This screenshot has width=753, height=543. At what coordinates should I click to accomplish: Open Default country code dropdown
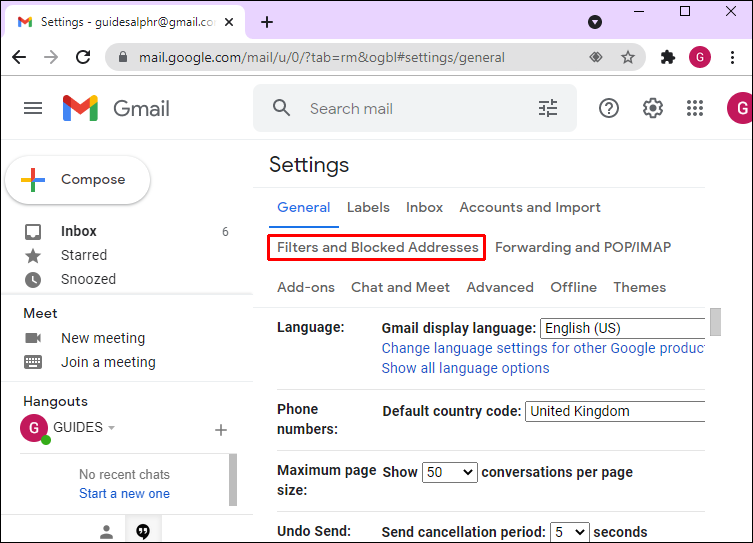click(x=615, y=411)
